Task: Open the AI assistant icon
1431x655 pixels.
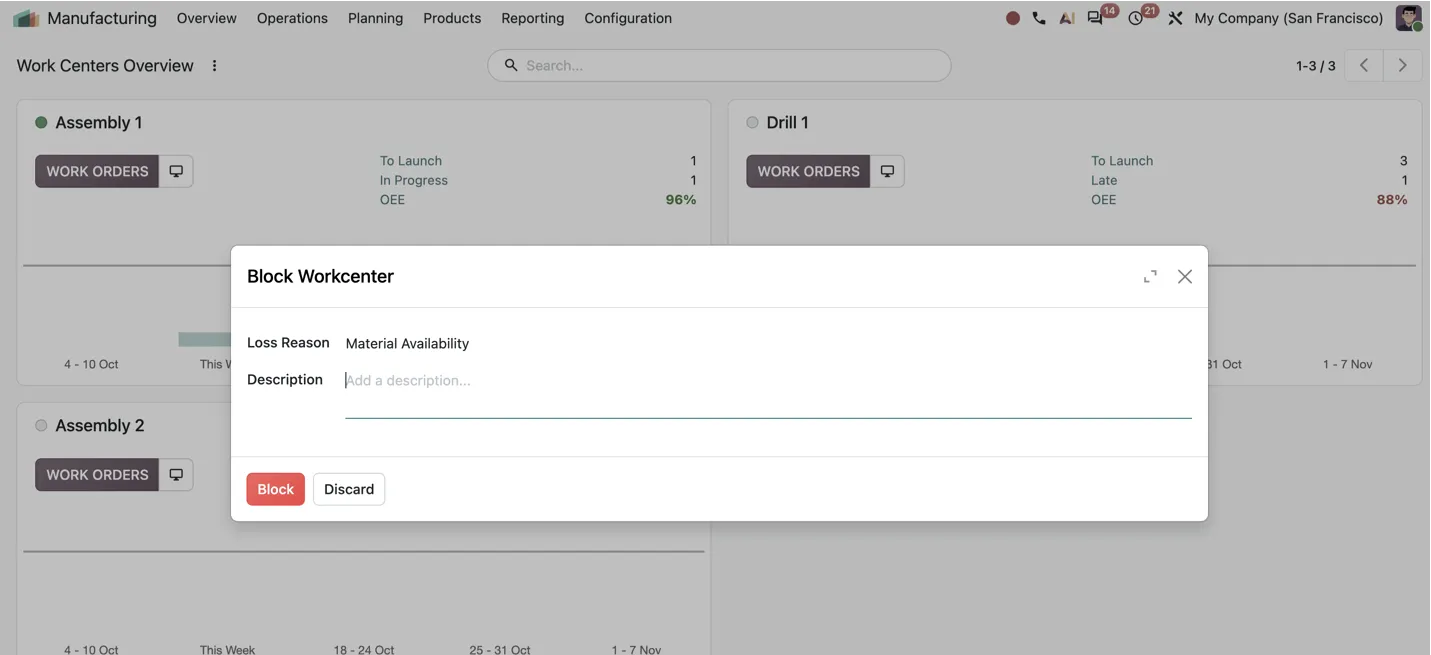Action: point(1067,18)
